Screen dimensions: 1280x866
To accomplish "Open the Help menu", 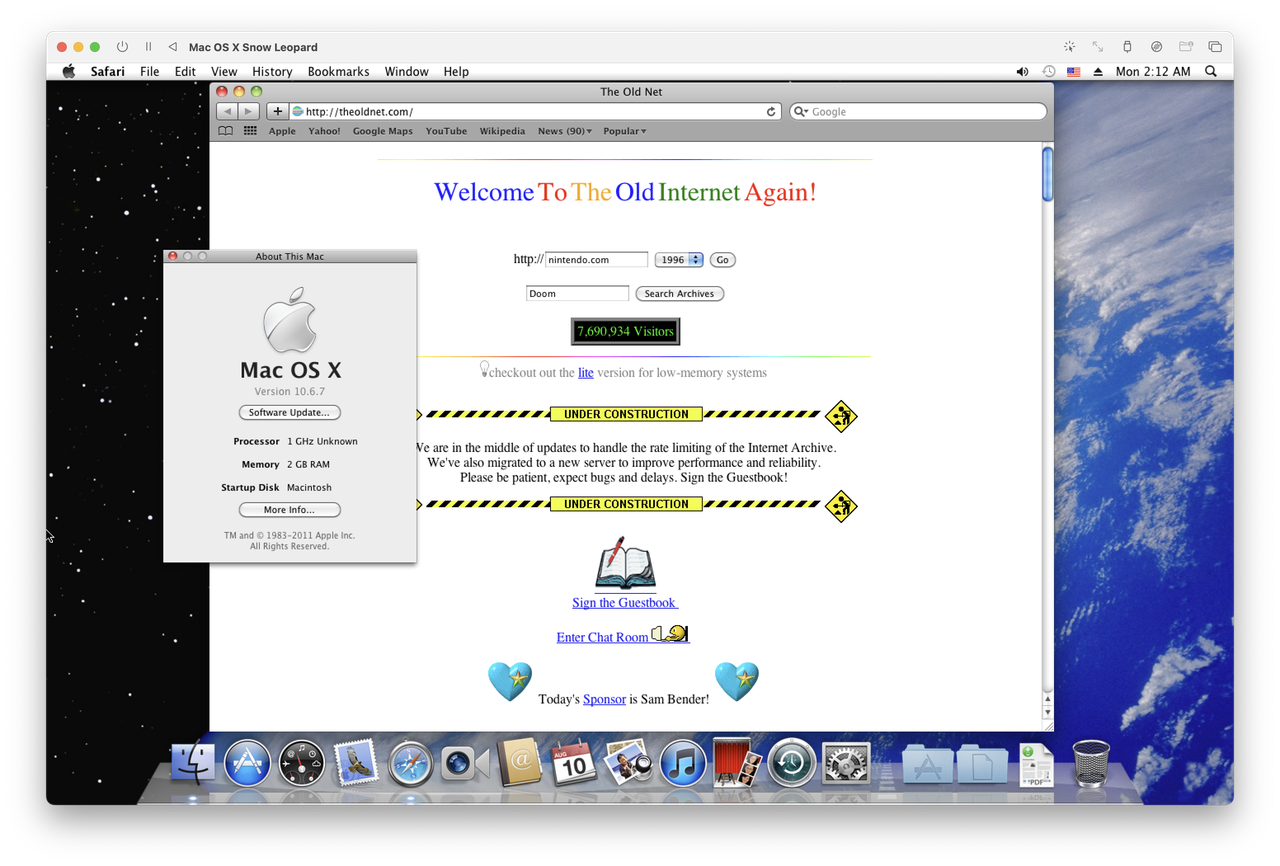I will [456, 72].
